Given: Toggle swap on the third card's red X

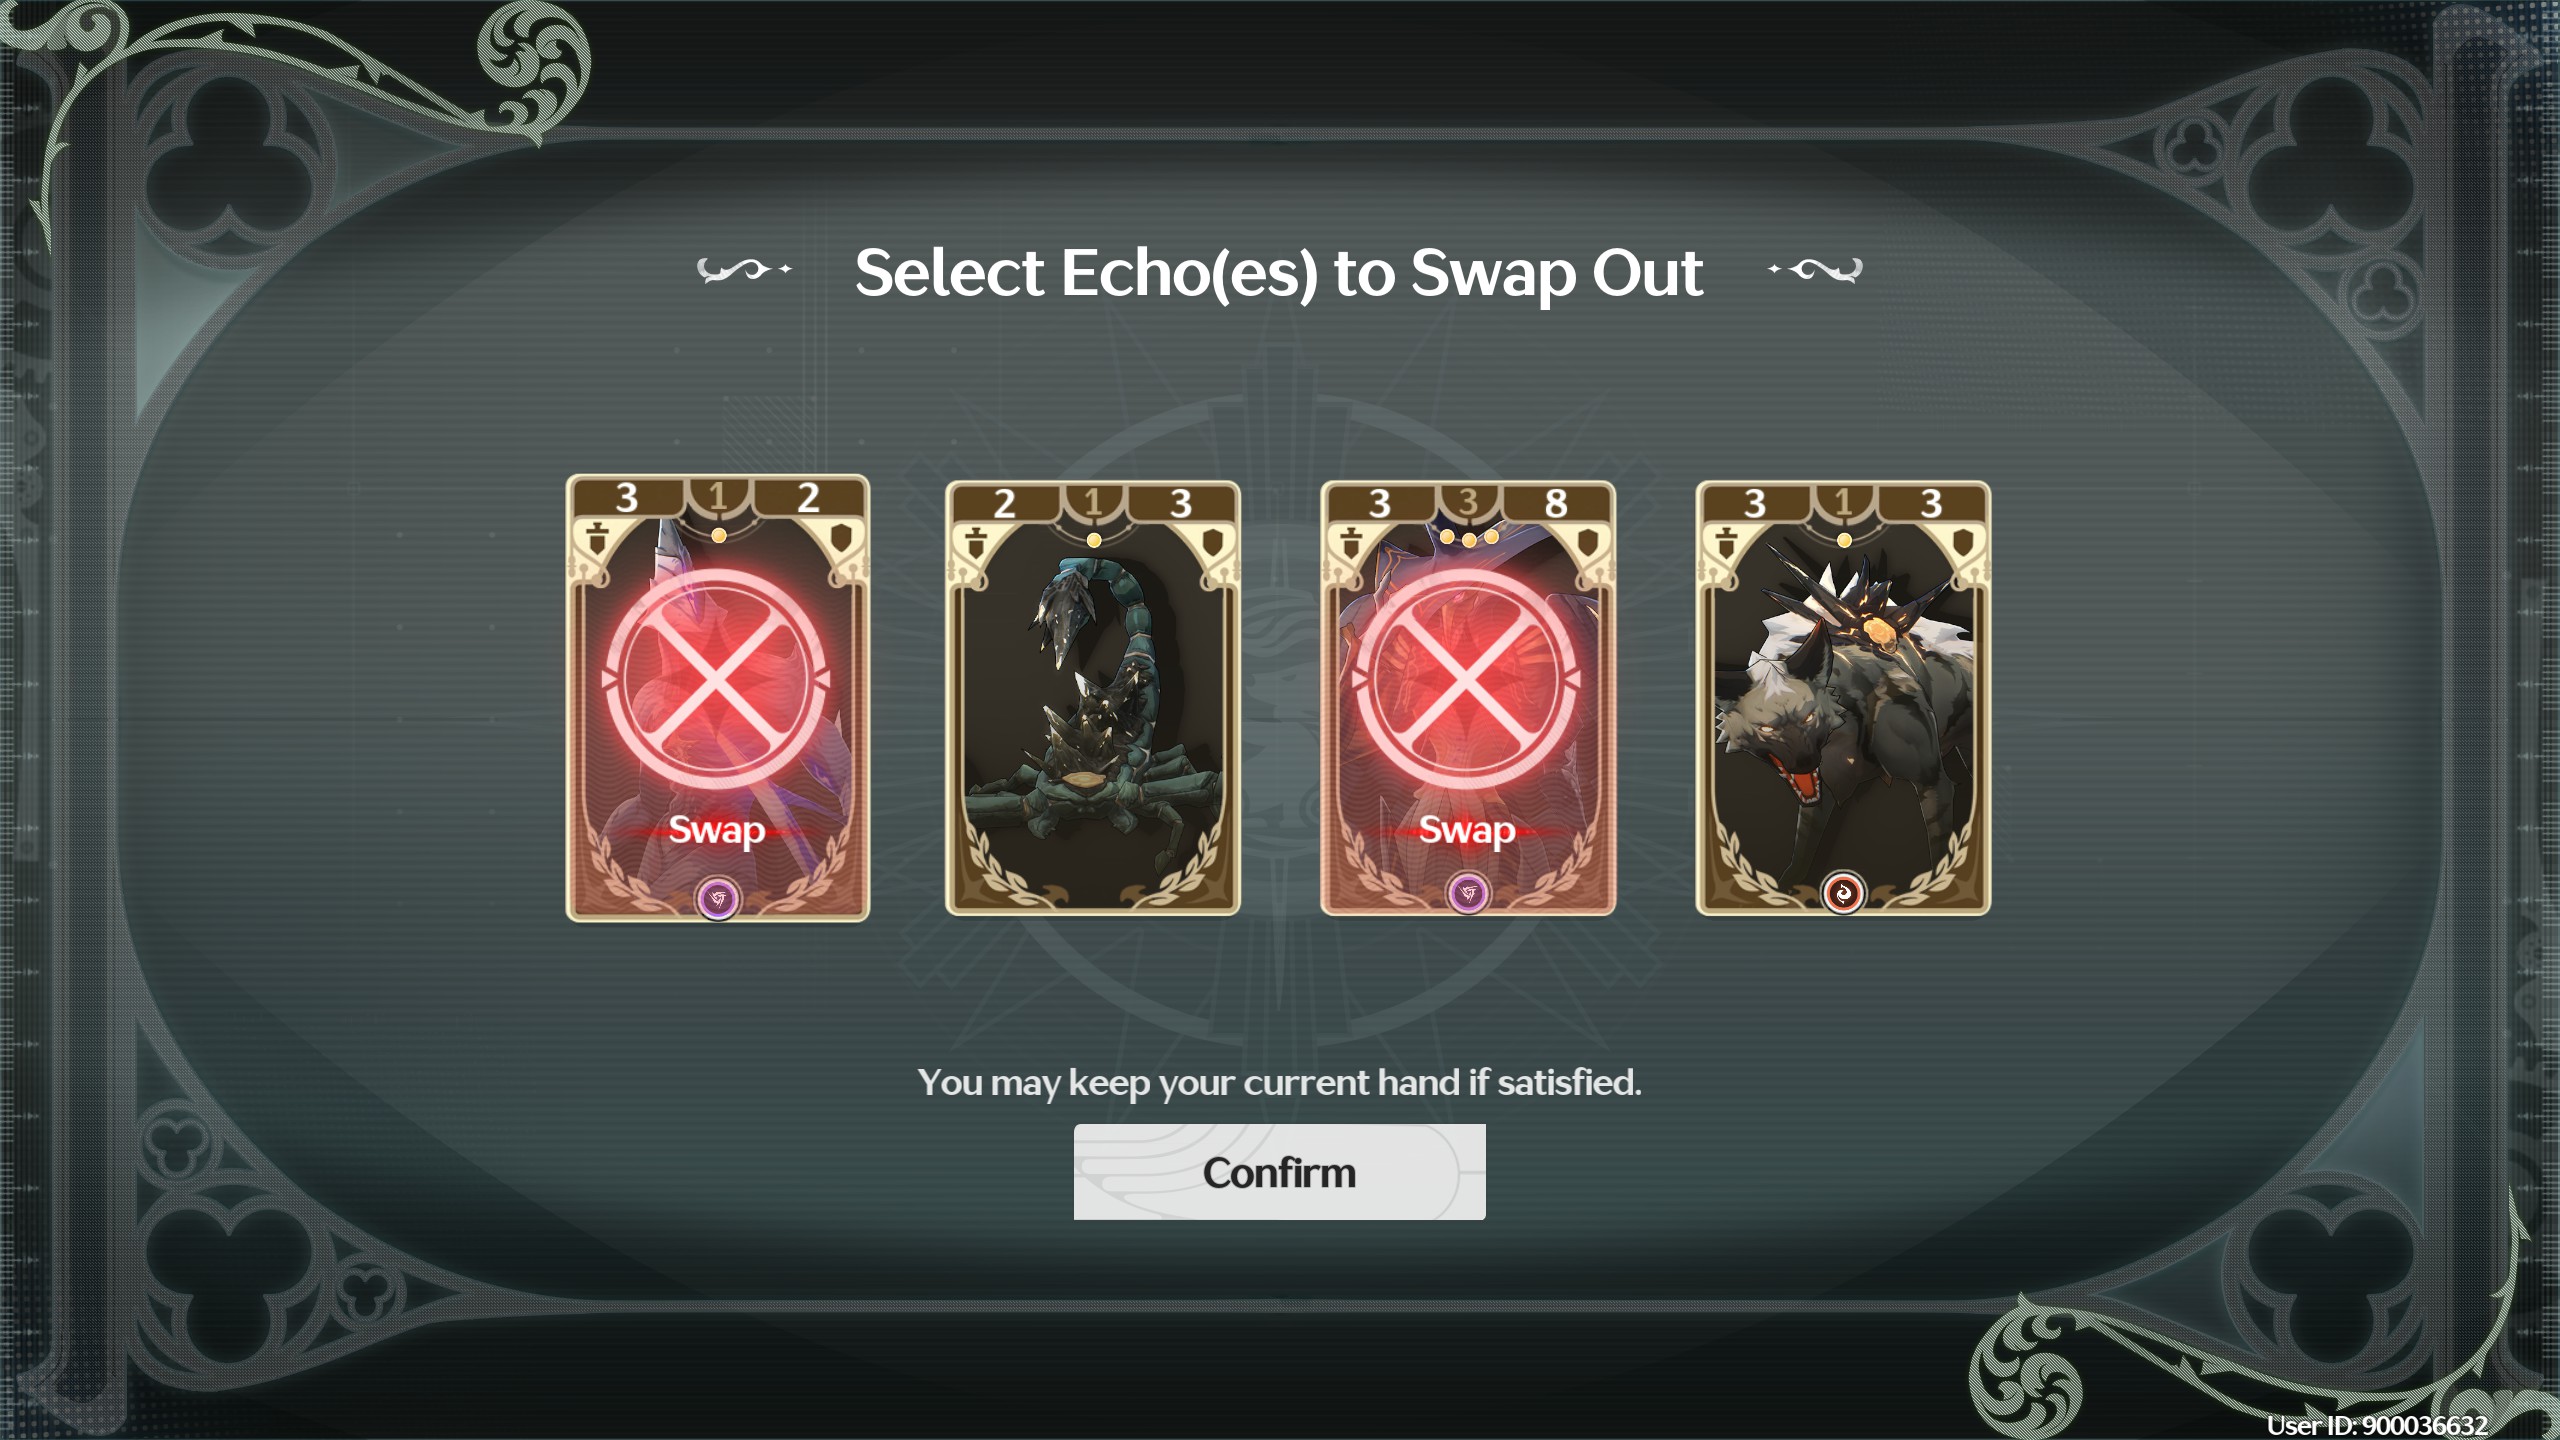Looking at the screenshot, I should tap(1467, 679).
